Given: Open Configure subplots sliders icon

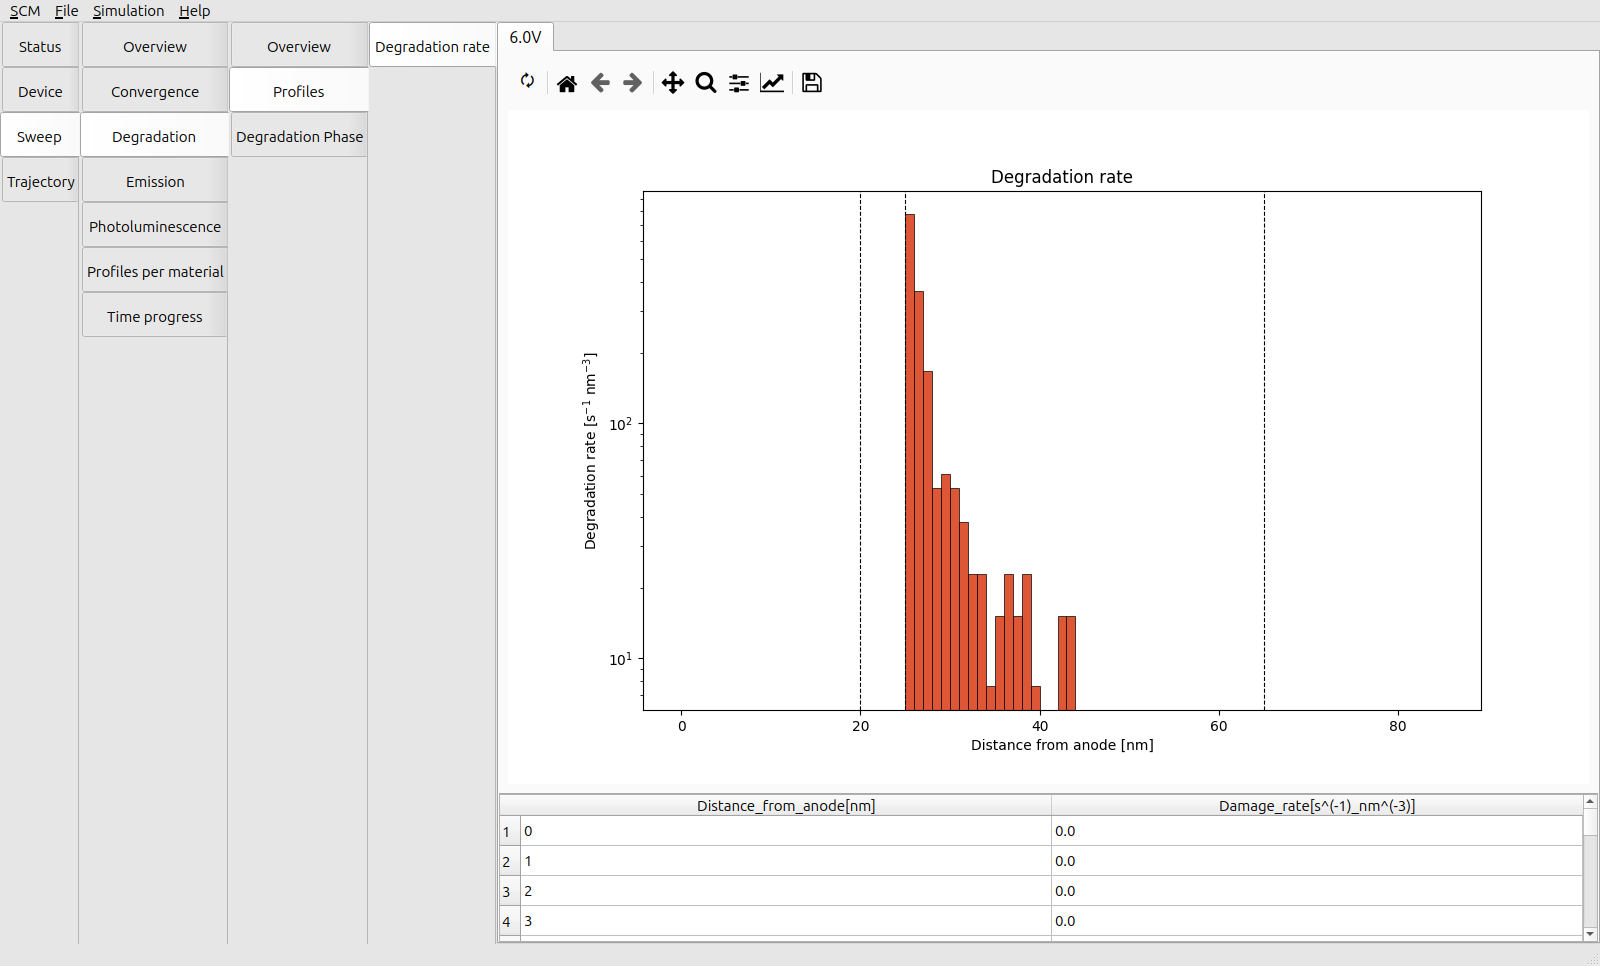Looking at the screenshot, I should click(739, 83).
